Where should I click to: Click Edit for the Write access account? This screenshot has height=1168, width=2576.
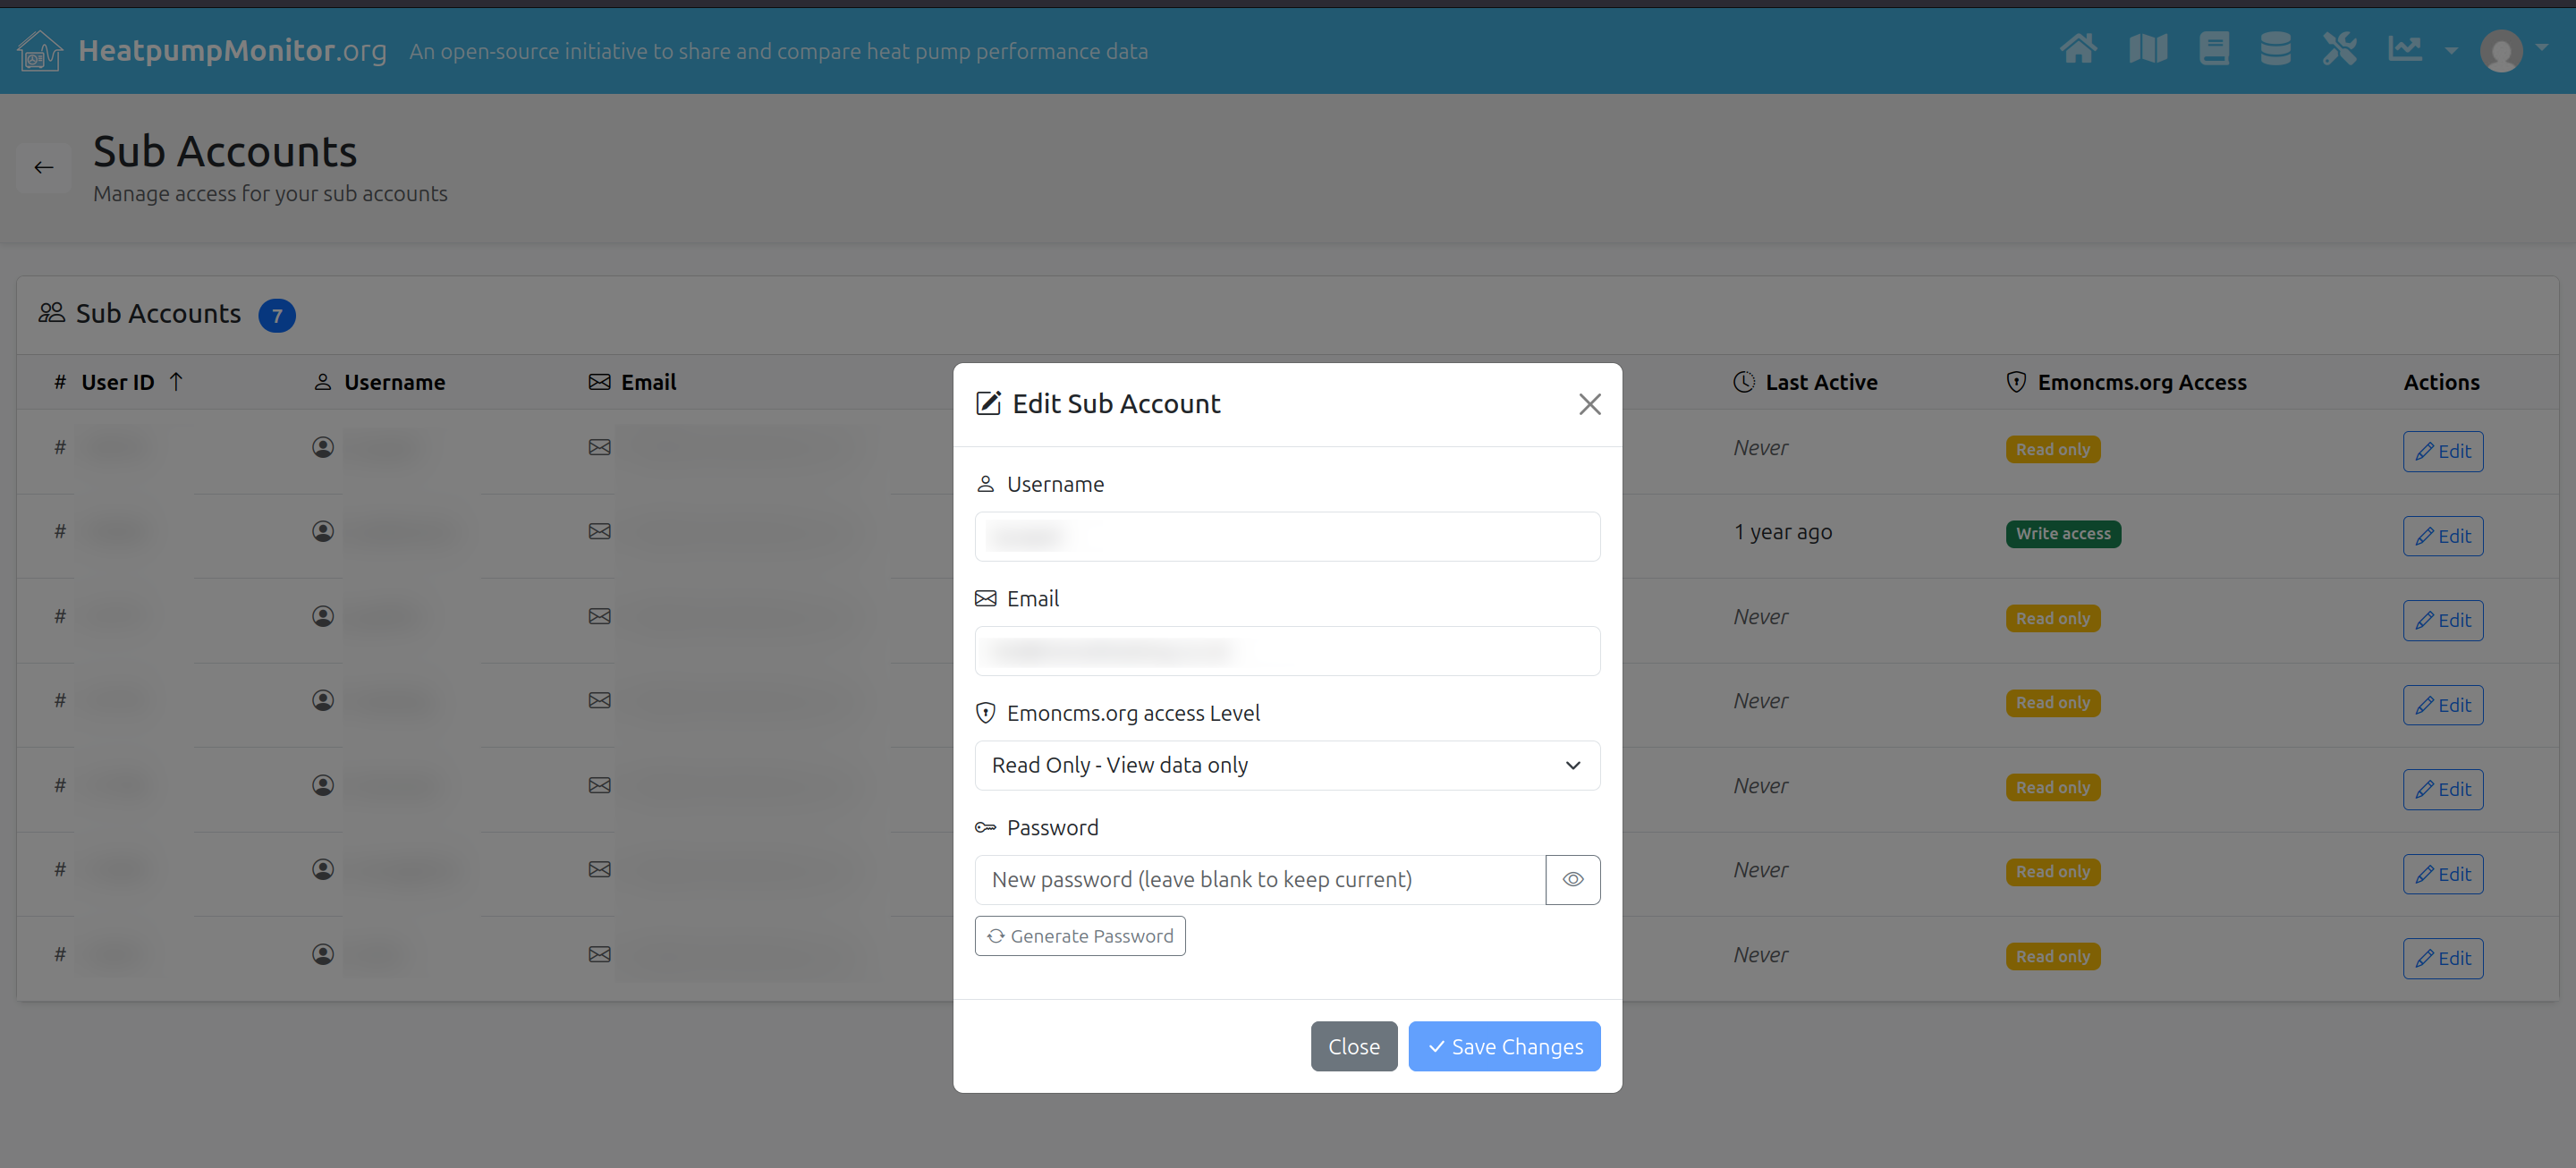coord(2442,536)
